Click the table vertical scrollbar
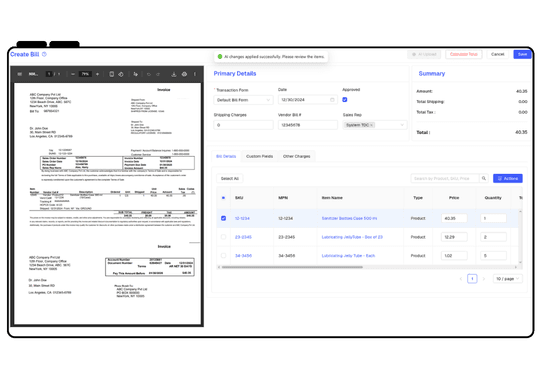This screenshot has width=540, height=384. point(520,237)
